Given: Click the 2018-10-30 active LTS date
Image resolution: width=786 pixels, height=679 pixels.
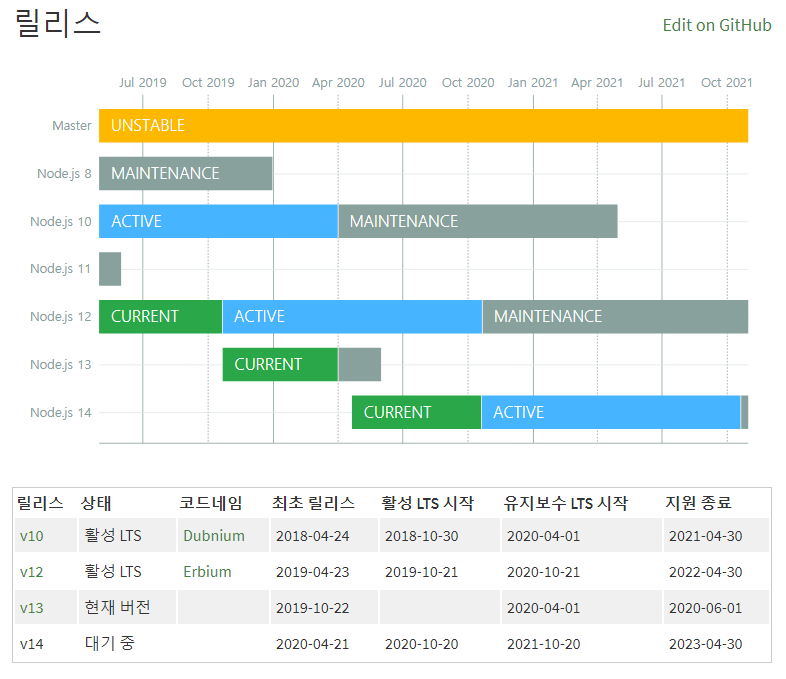Looking at the screenshot, I should pyautogui.click(x=422, y=536).
